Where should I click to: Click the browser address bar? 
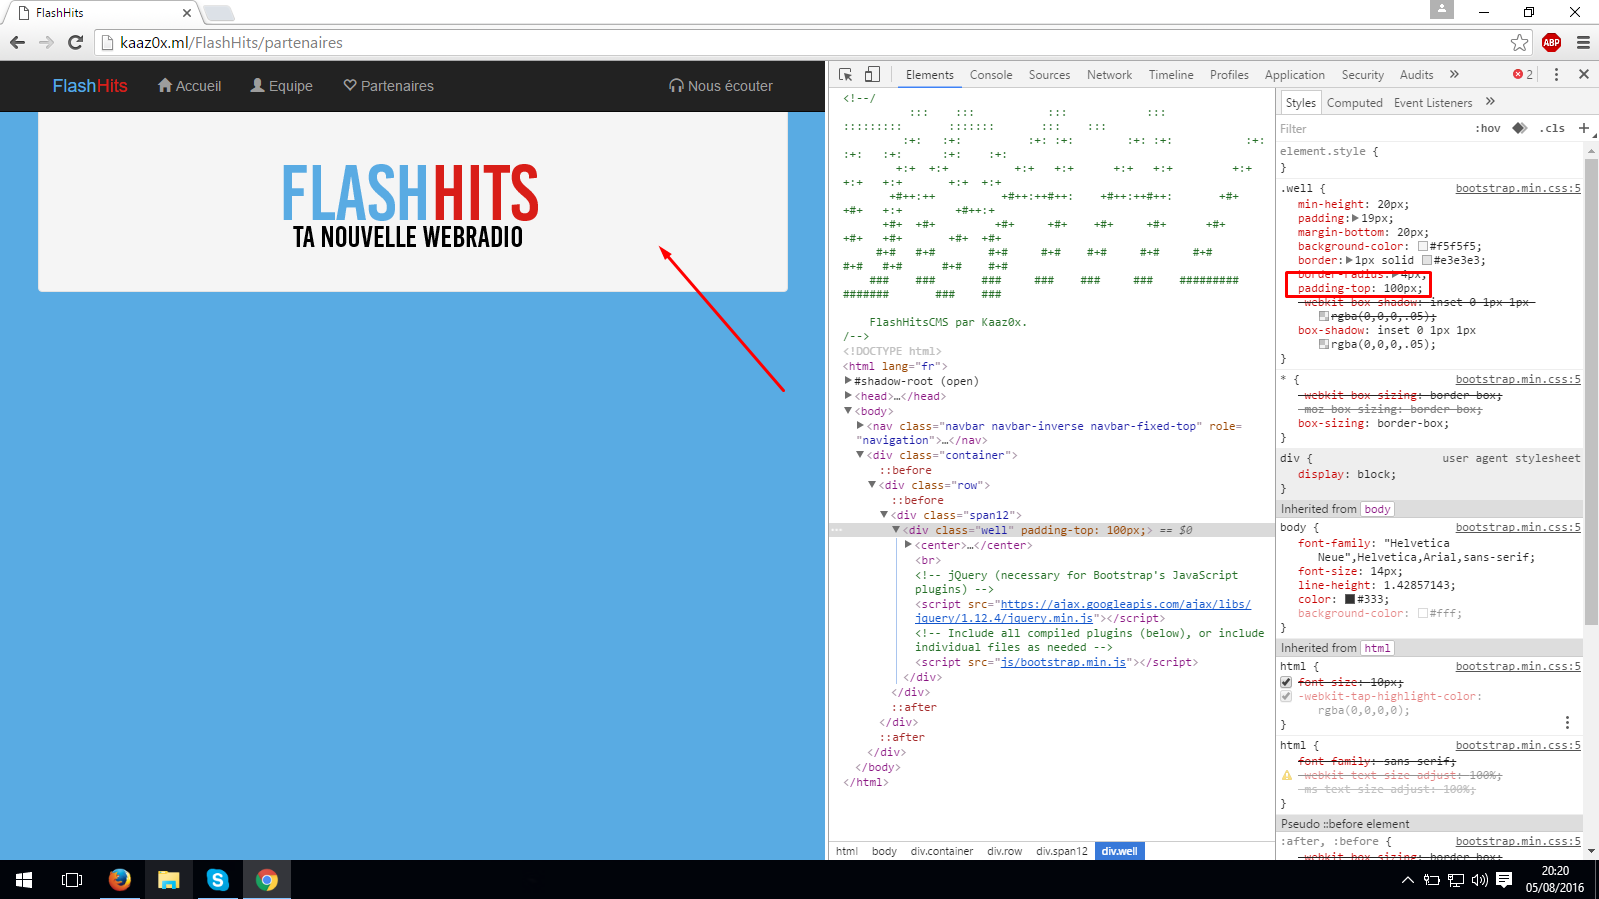(x=800, y=42)
